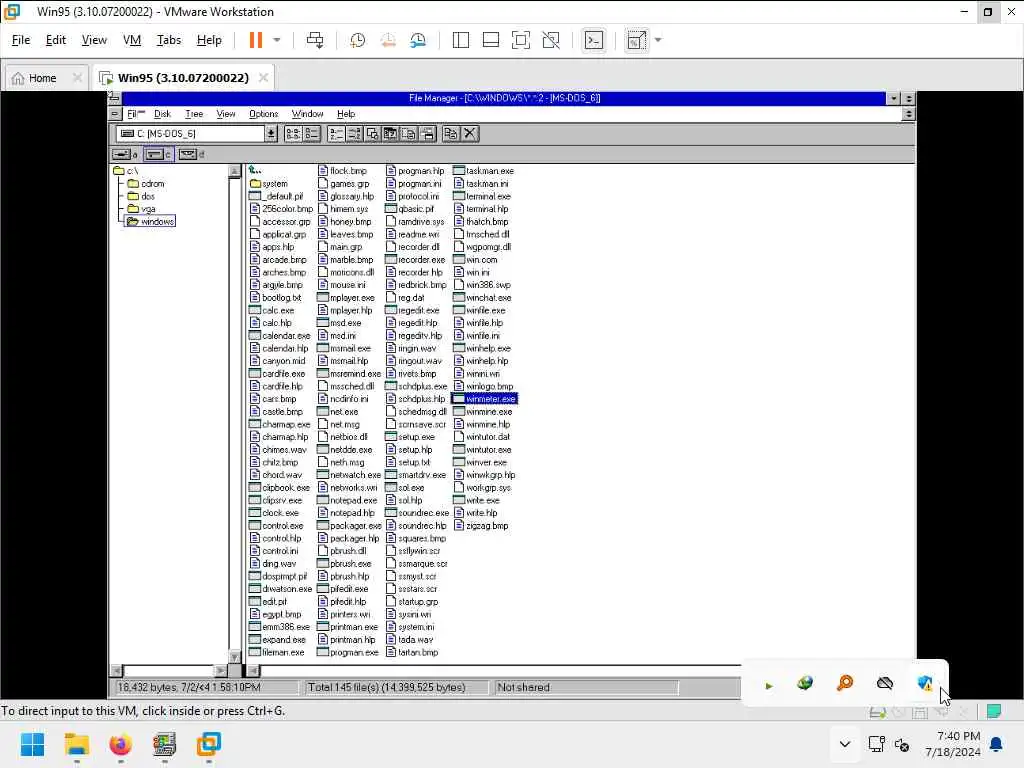Screen dimensions: 1024x768
Task: Click the tree pane scroll up arrow
Action: pos(234,171)
